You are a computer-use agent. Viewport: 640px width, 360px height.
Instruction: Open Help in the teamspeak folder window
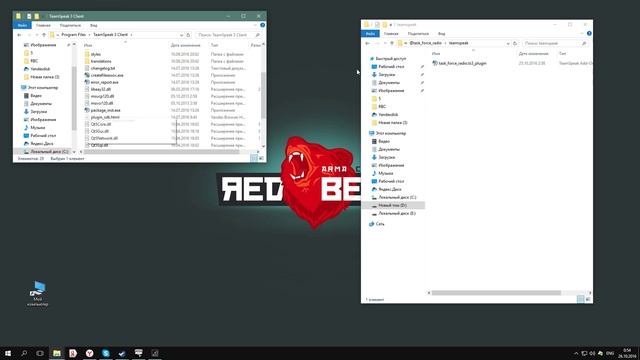click(x=589, y=33)
